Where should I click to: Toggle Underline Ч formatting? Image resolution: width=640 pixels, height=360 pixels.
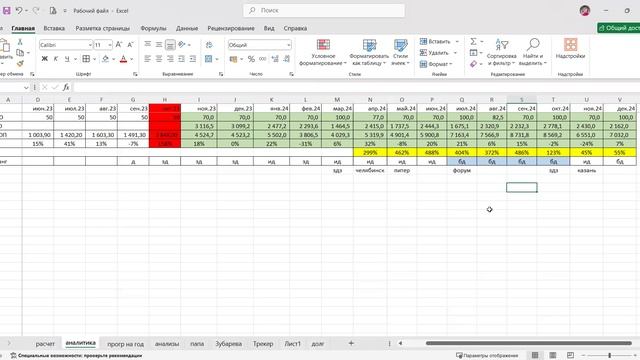tap(67, 59)
